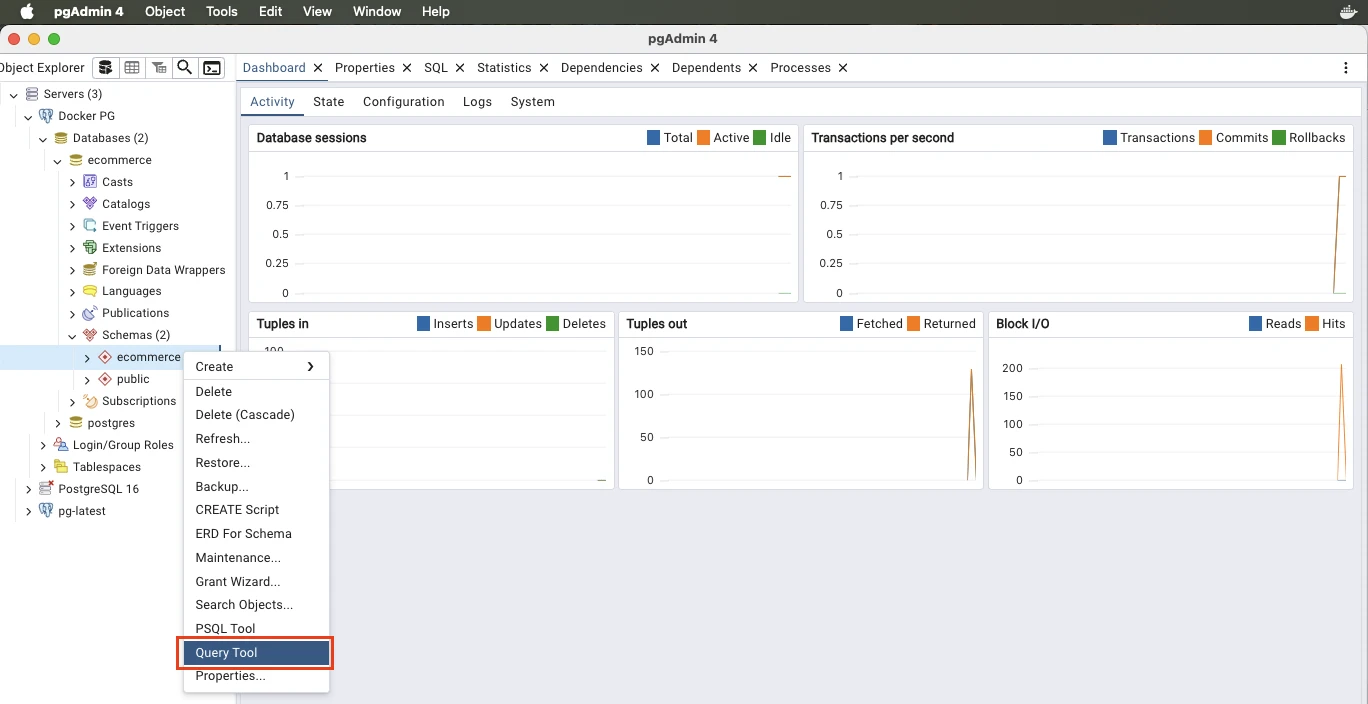Screen dimensions: 1368x704
Task: Select CREATE Script from context menu
Action: pyautogui.click(x=256, y=510)
